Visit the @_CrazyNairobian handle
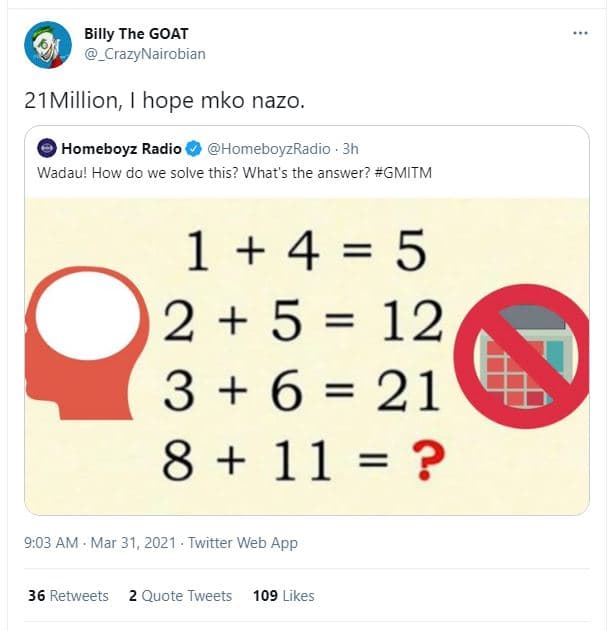This screenshot has height=631, width=614. pos(144,54)
